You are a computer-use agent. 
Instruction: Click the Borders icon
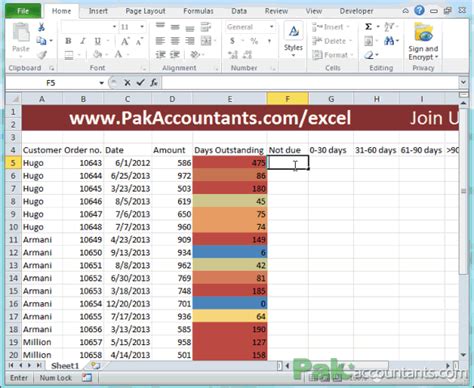pos(69,55)
